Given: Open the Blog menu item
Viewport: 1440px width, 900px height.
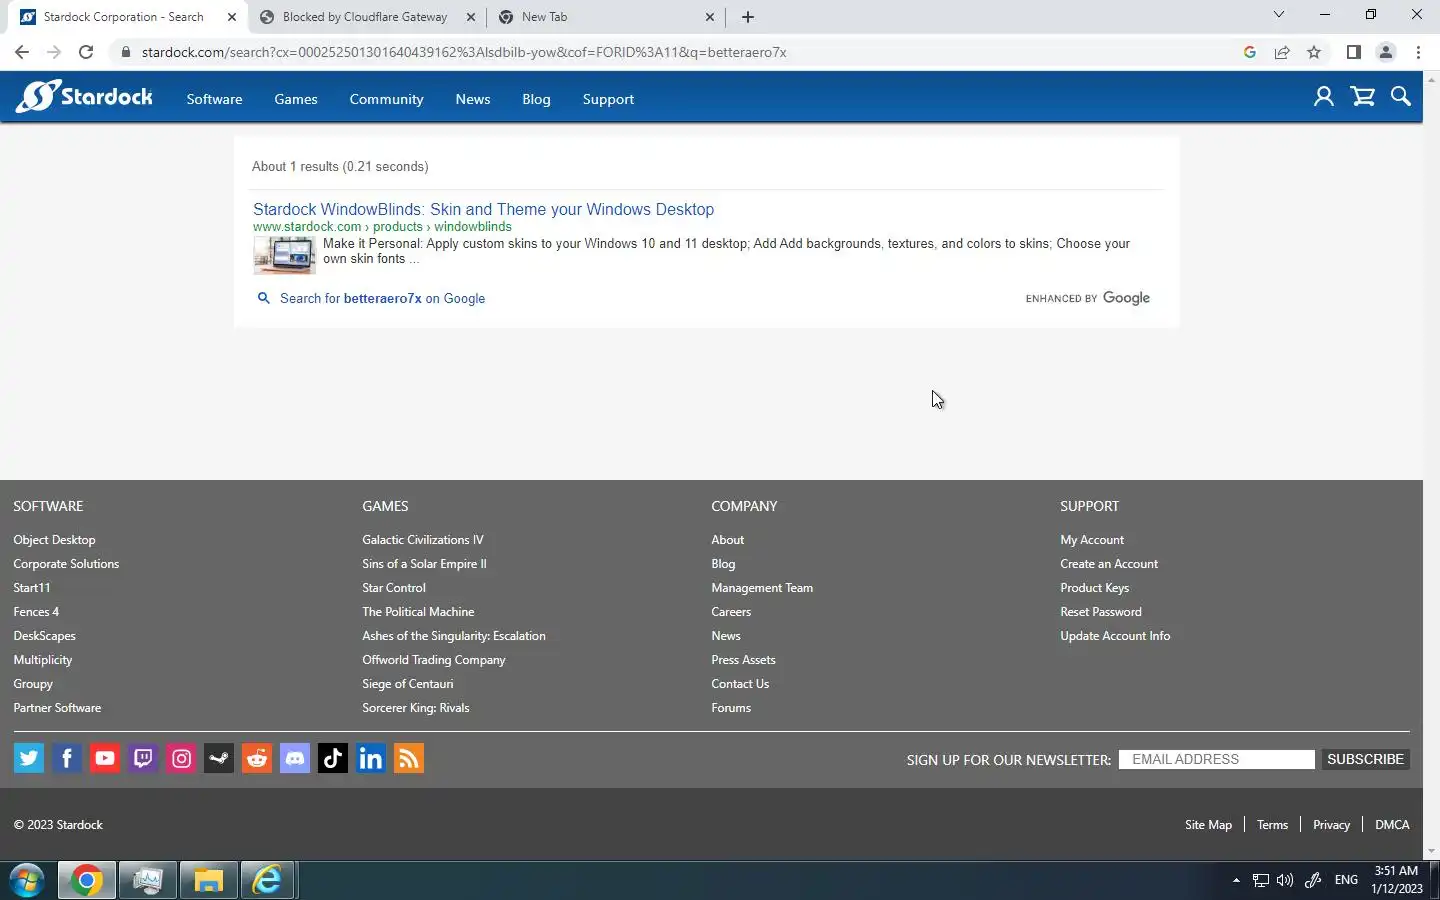Looking at the screenshot, I should point(536,99).
